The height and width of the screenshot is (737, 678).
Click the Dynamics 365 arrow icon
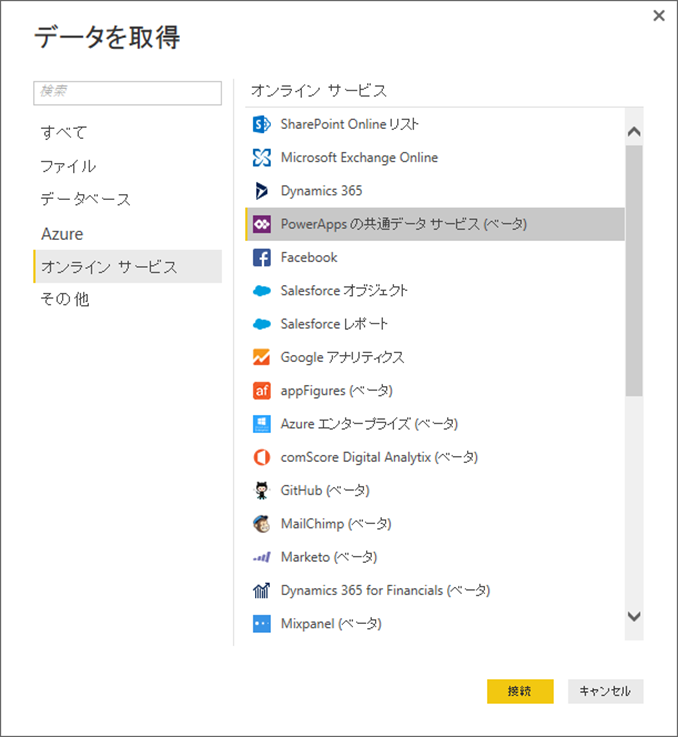click(261, 191)
